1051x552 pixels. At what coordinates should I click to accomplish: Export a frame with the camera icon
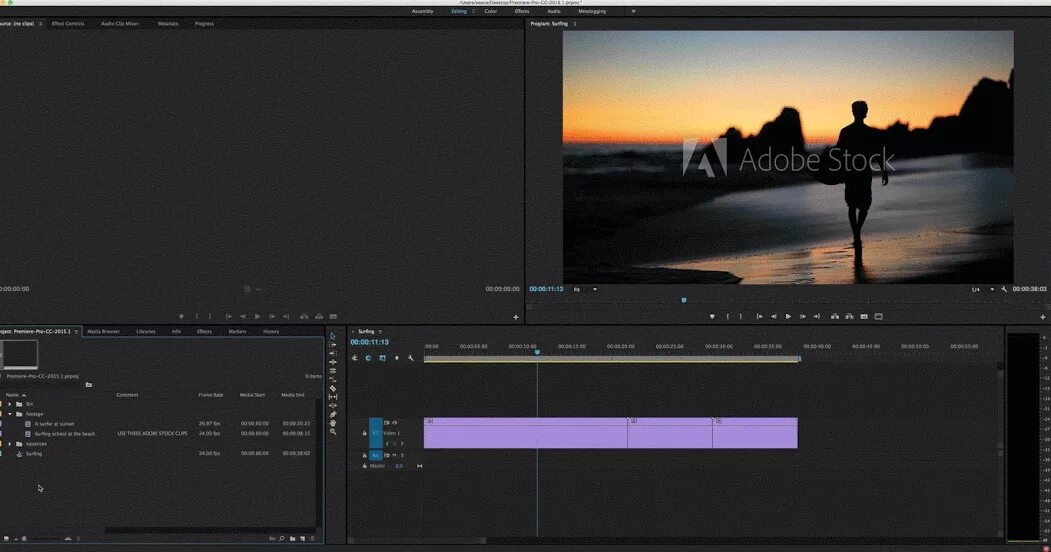[864, 316]
